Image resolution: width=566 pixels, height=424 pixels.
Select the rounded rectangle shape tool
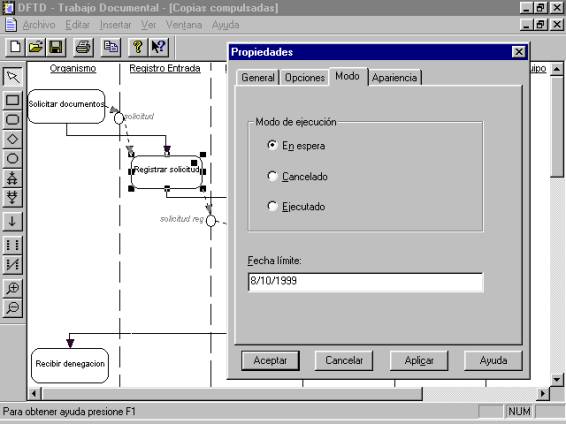(13, 119)
